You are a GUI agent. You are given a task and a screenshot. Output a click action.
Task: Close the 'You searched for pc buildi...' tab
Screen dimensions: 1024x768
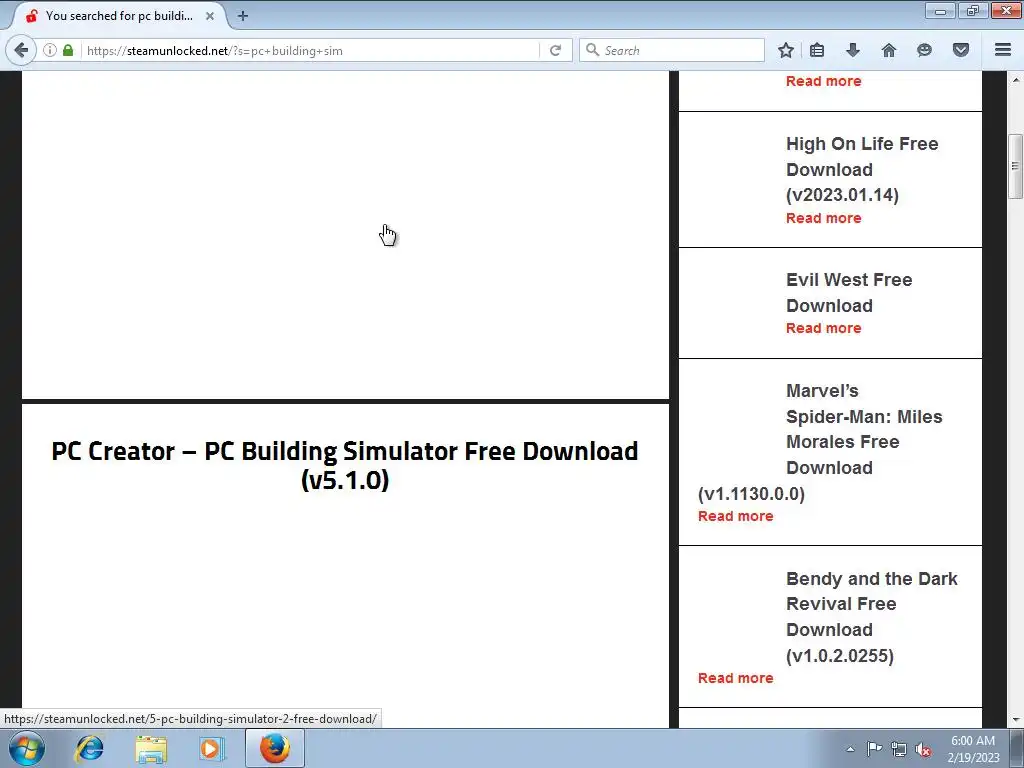click(210, 16)
